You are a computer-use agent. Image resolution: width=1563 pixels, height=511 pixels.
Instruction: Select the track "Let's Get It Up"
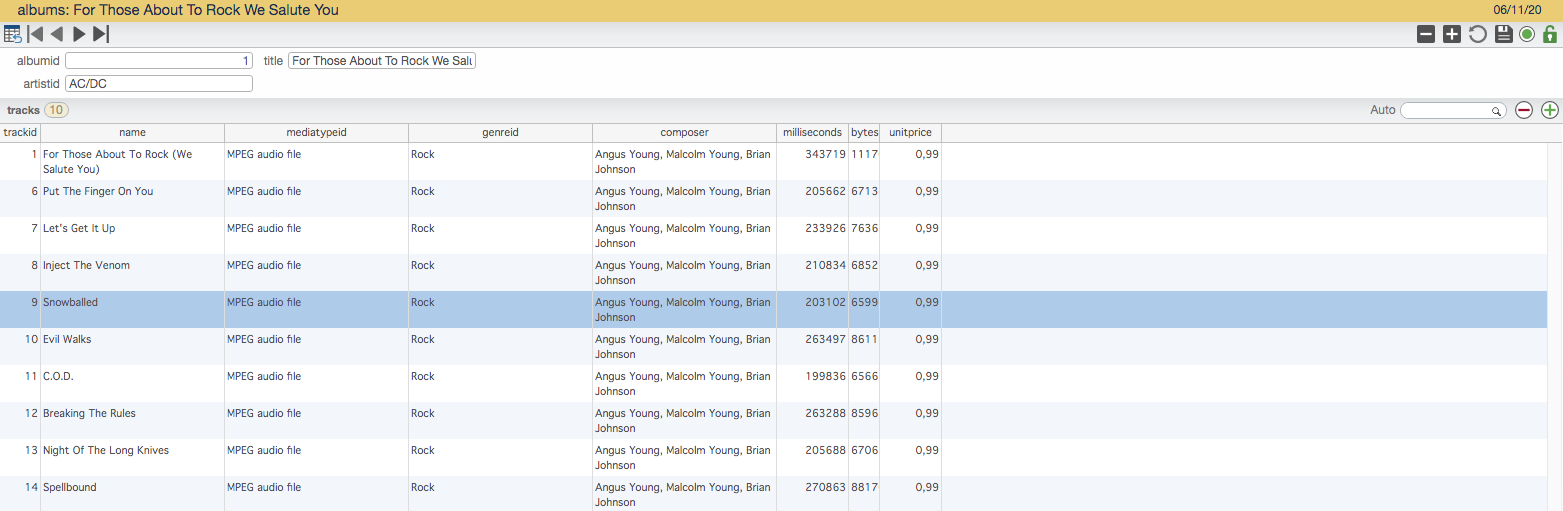point(774,236)
